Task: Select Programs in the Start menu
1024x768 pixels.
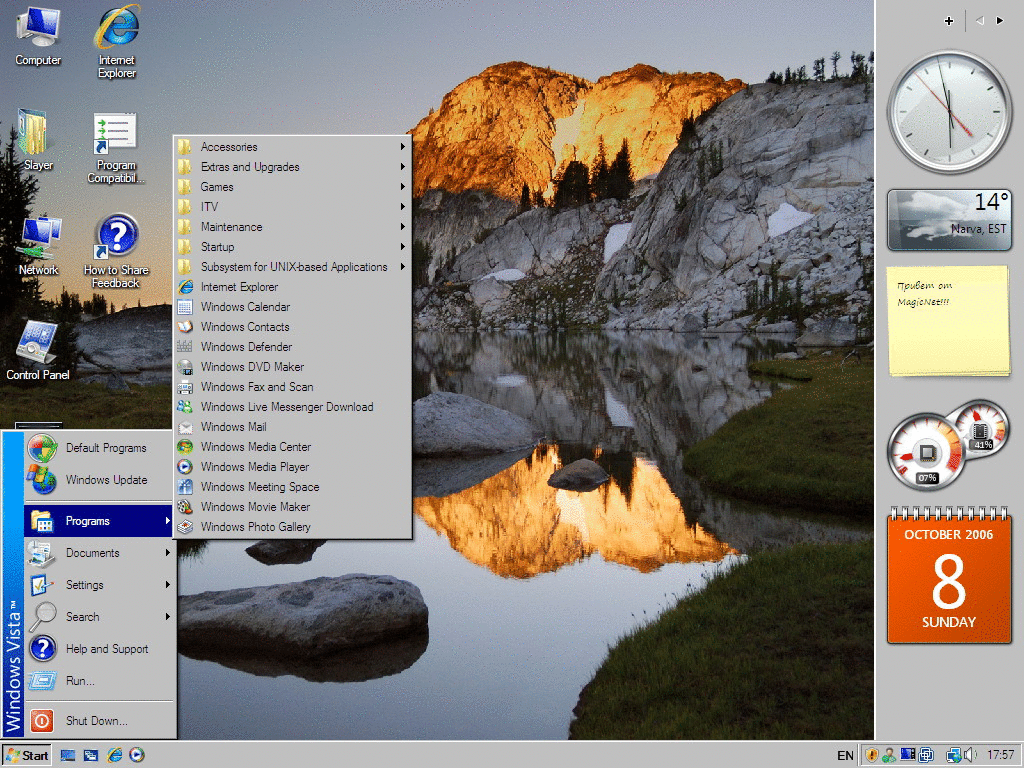Action: point(99,521)
